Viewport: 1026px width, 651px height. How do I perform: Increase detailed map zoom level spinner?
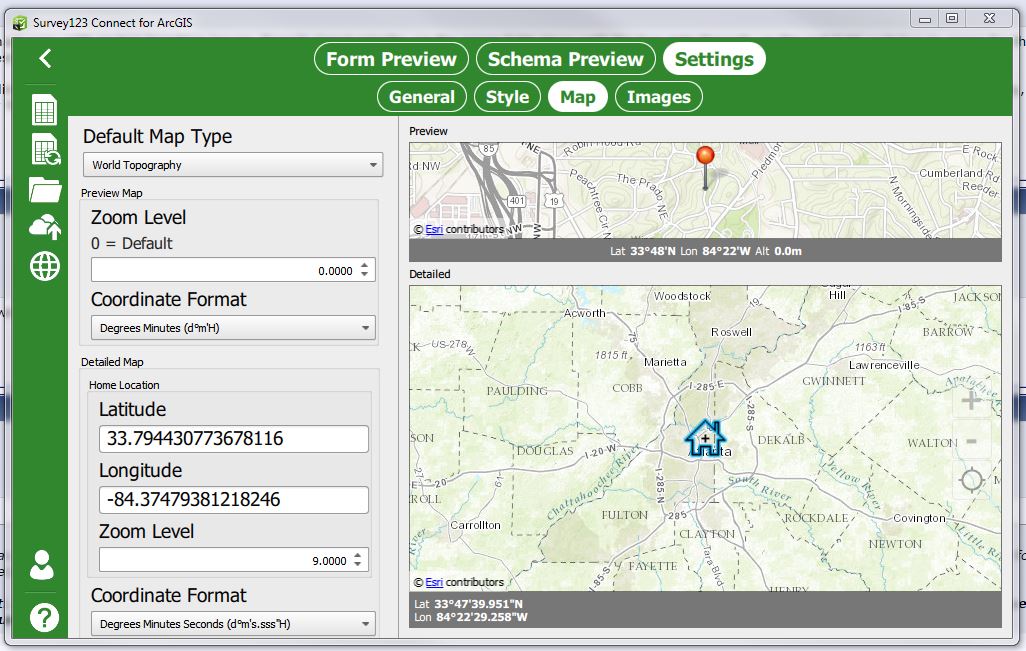357,555
